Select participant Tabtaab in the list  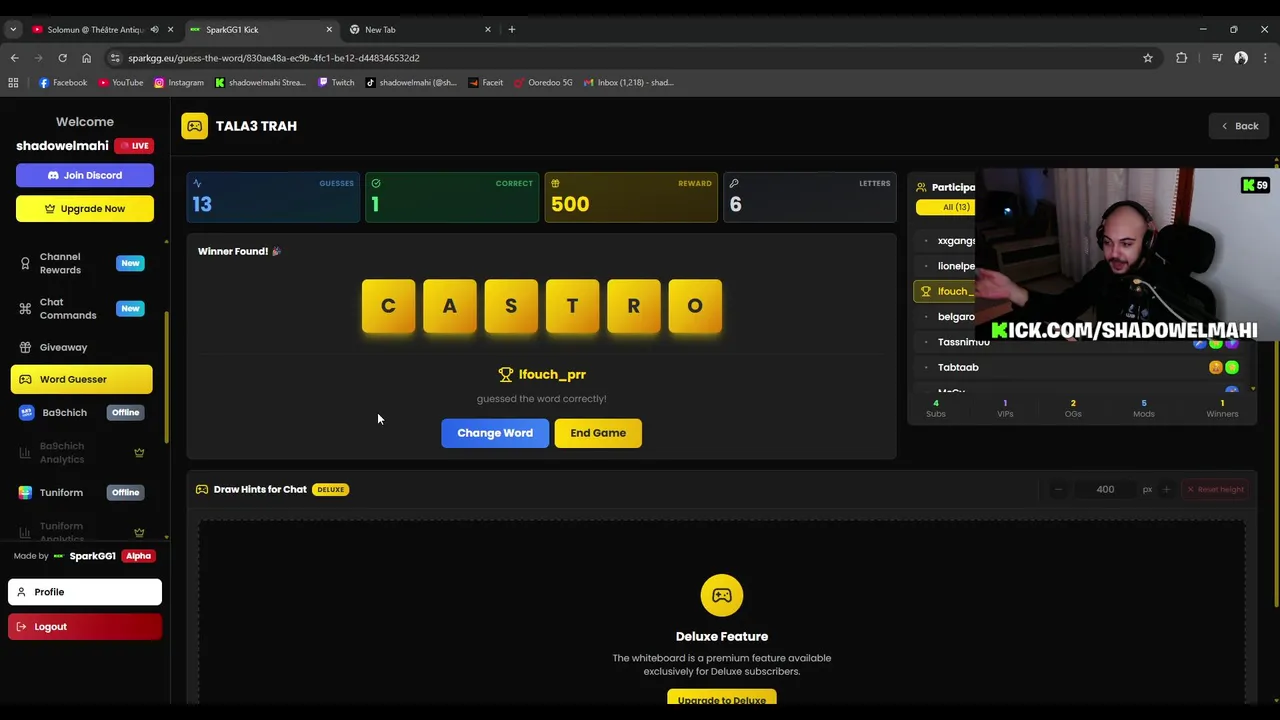1080,367
